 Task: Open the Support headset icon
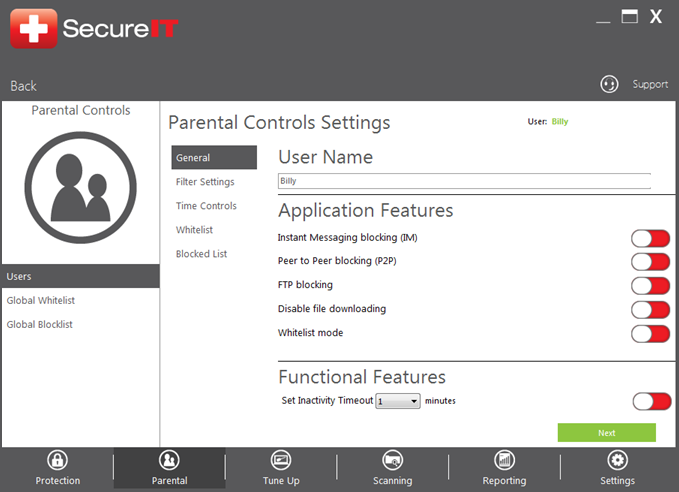click(609, 84)
